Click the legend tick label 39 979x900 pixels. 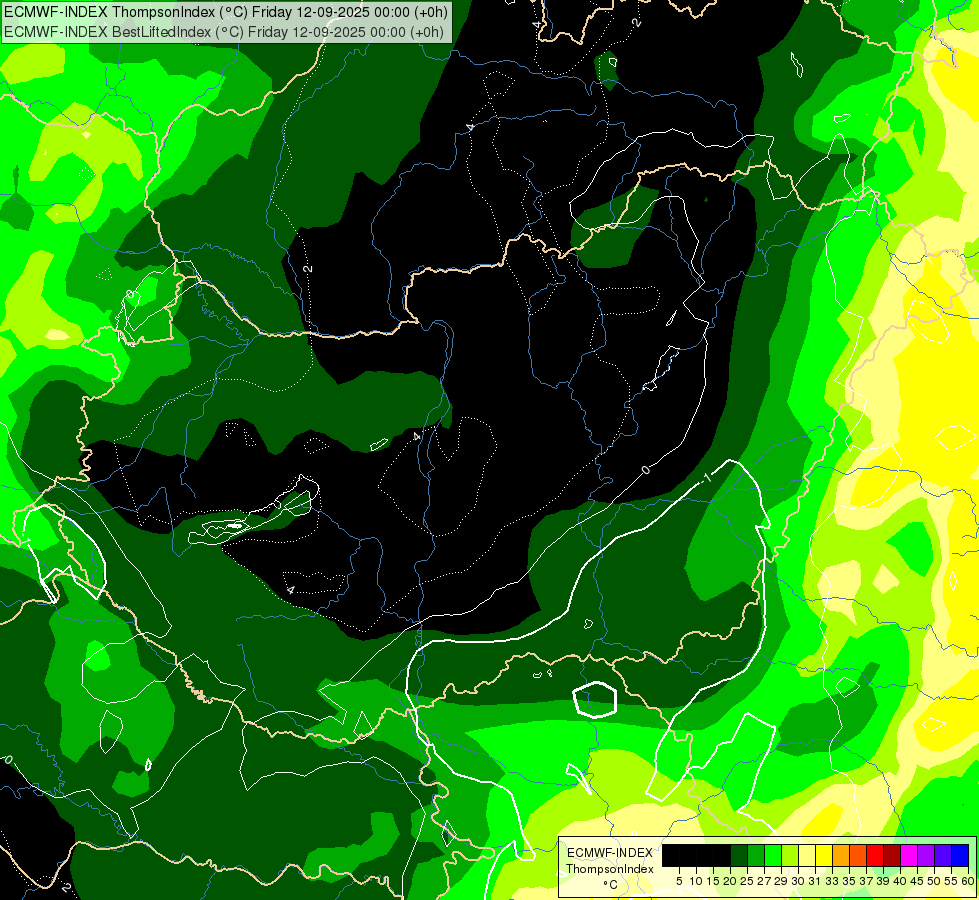click(x=883, y=881)
